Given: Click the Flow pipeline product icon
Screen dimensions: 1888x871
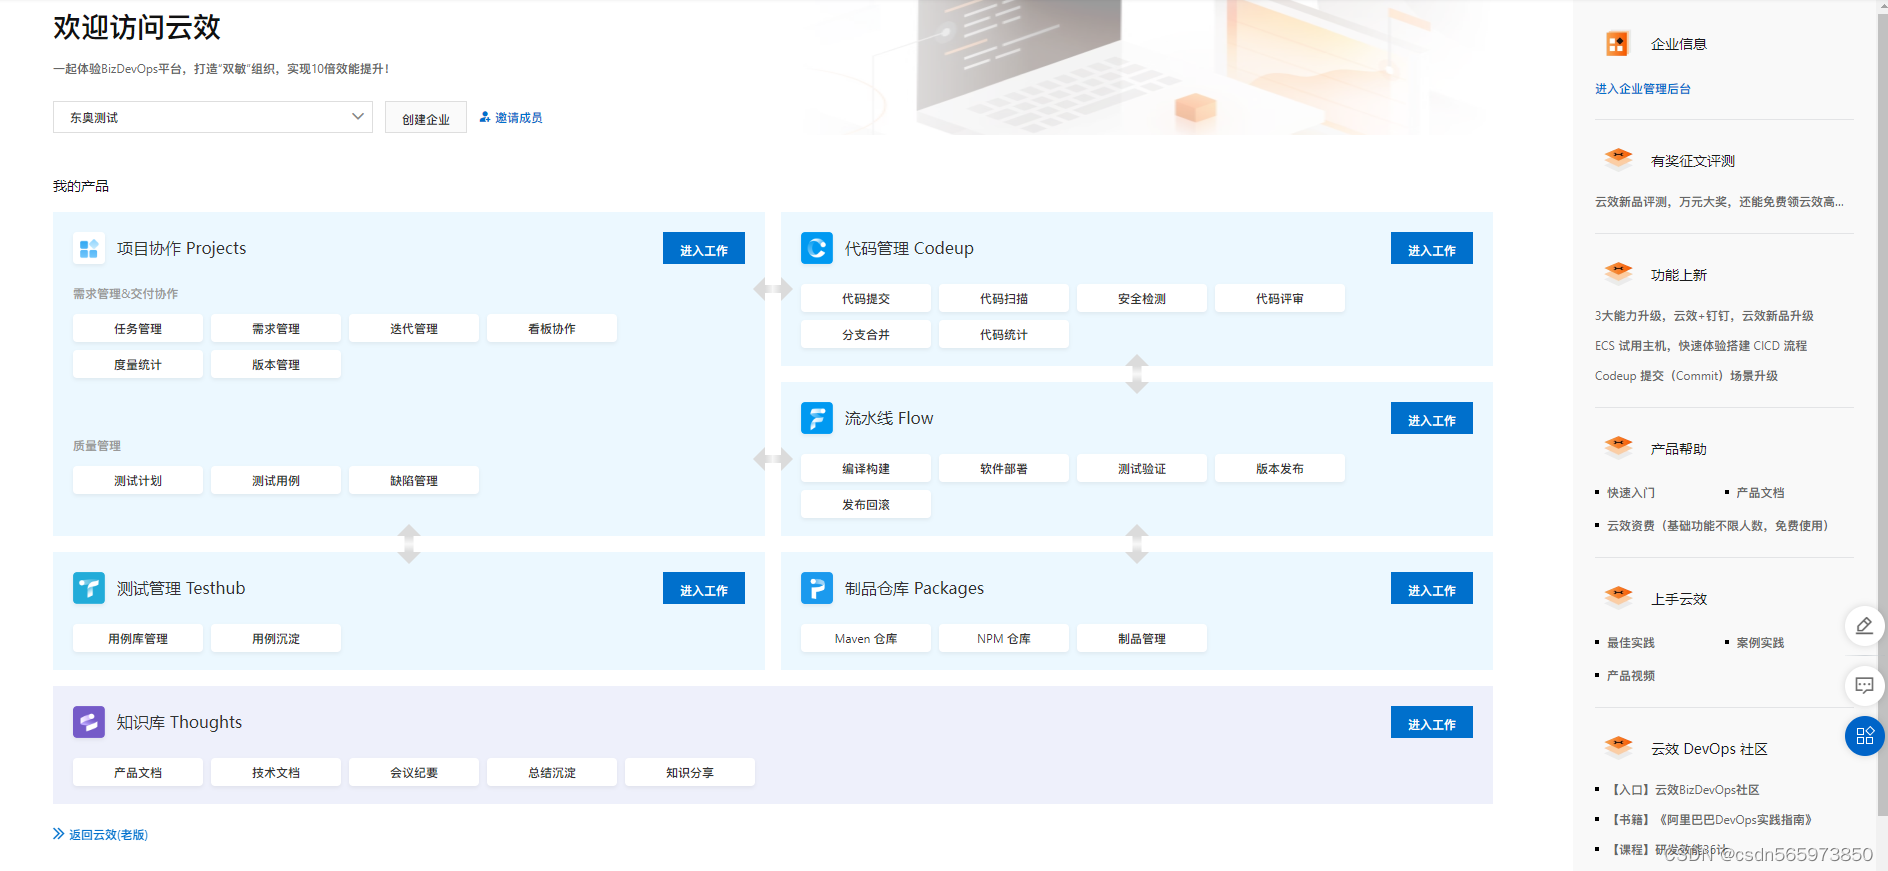Looking at the screenshot, I should (817, 418).
